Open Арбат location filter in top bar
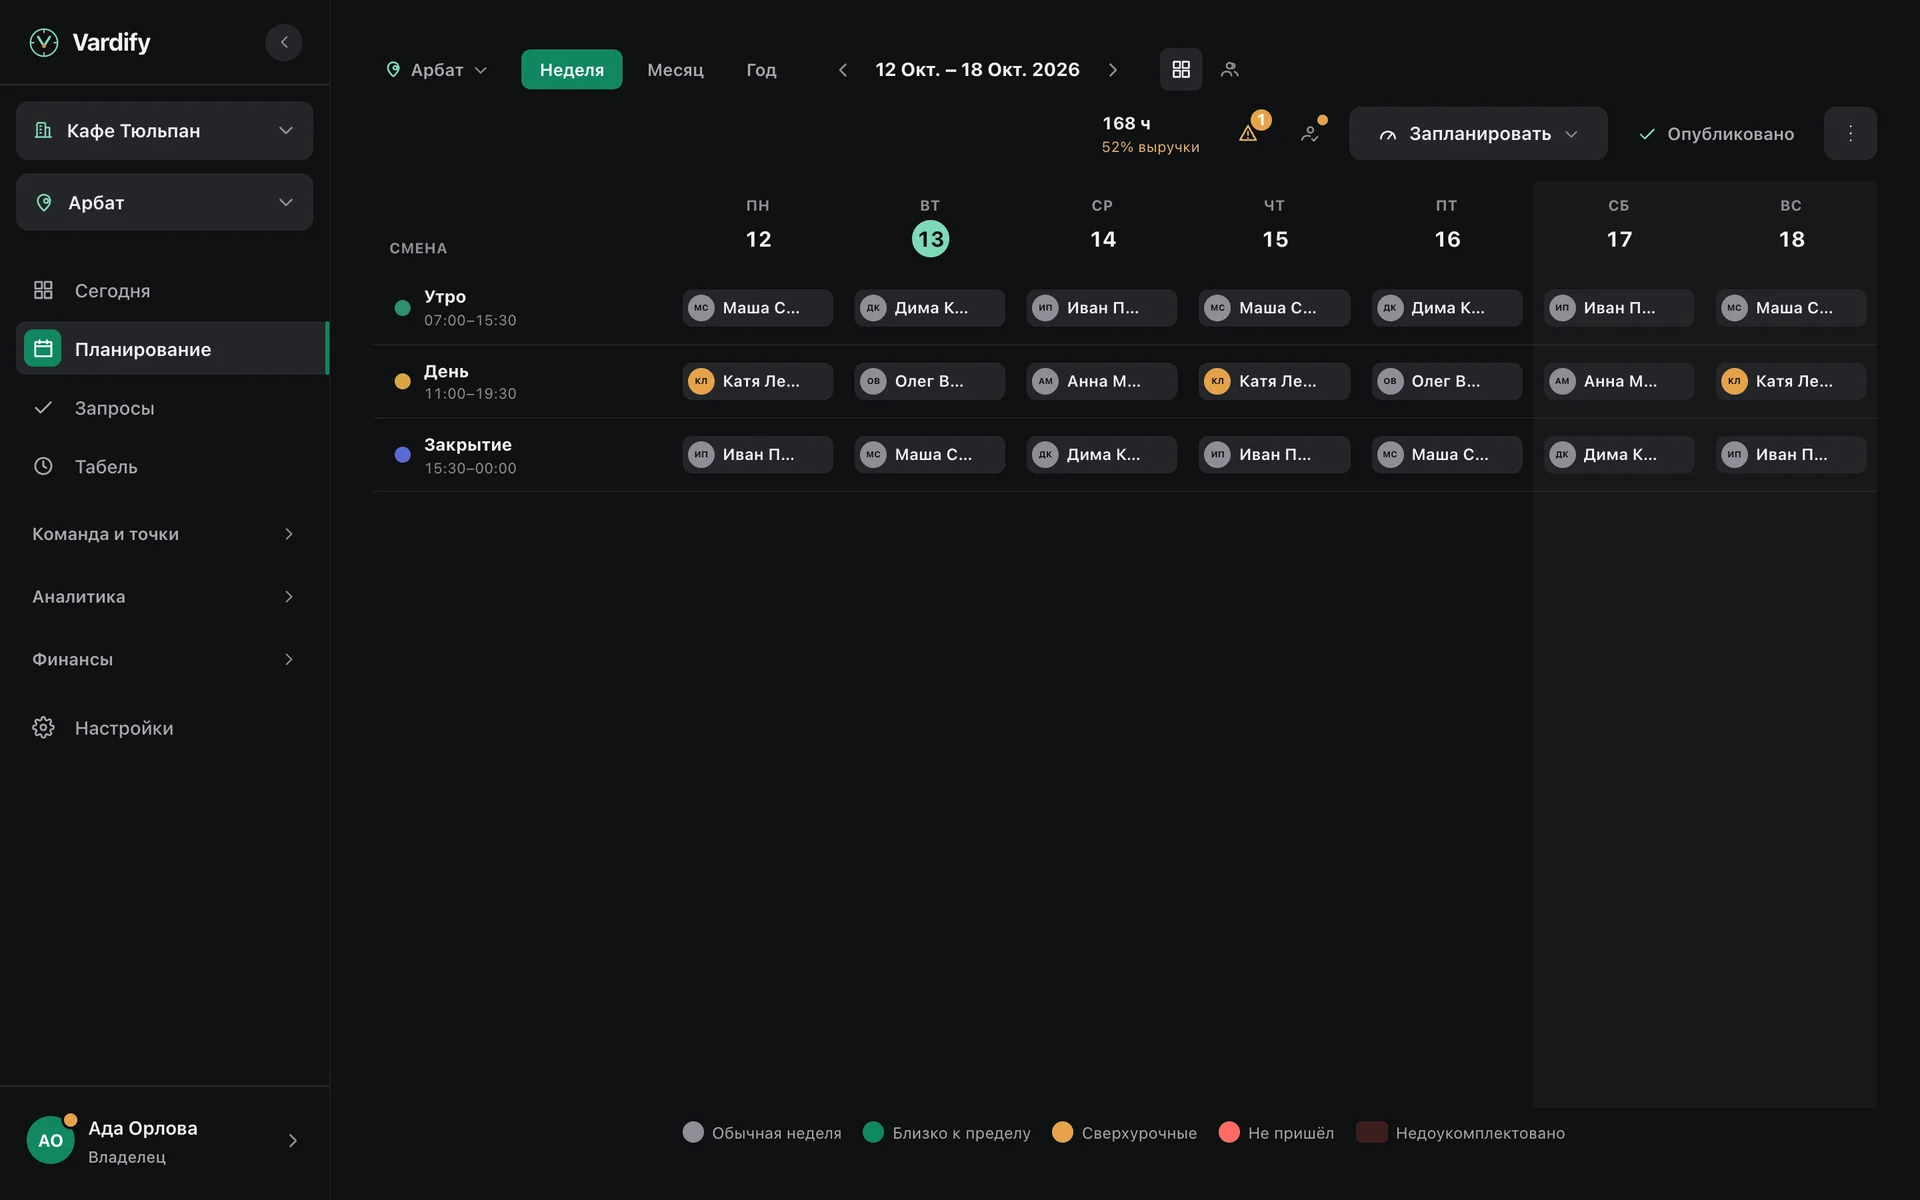The image size is (1920, 1200). (x=437, y=70)
